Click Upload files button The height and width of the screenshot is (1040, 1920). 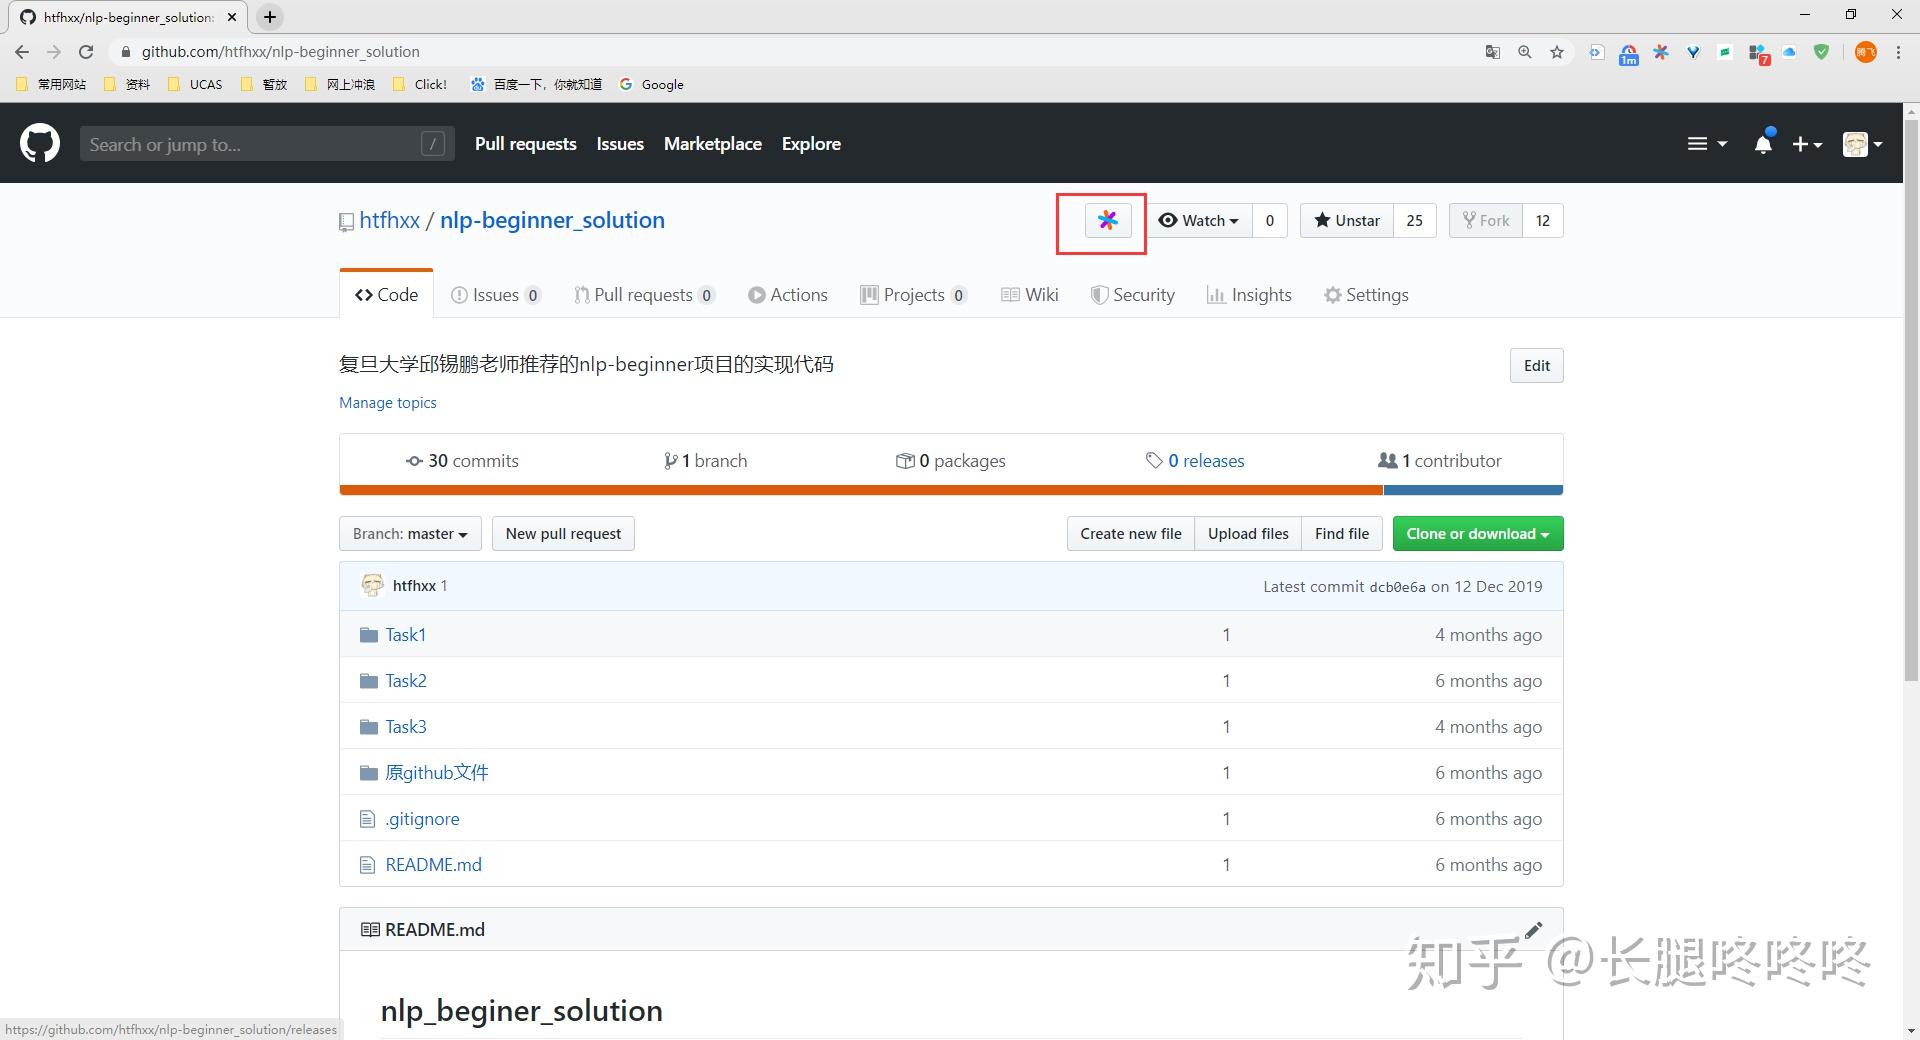point(1248,533)
